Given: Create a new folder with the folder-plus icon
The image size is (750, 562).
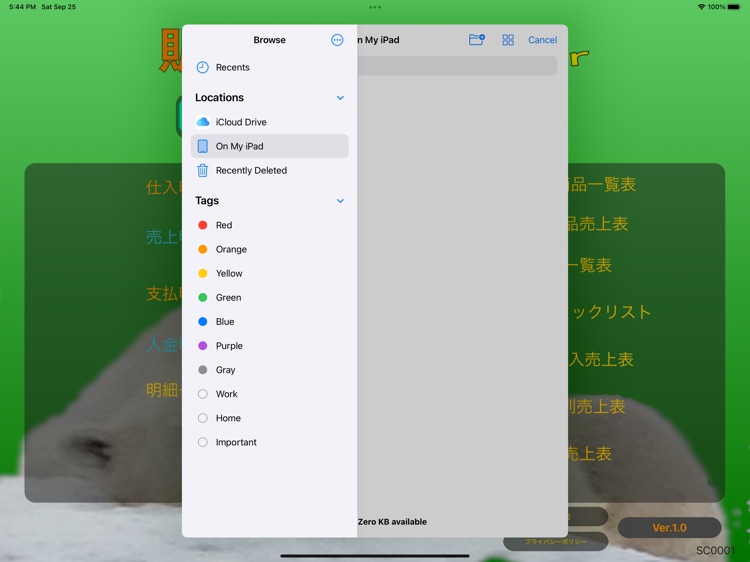Looking at the screenshot, I should point(477,40).
